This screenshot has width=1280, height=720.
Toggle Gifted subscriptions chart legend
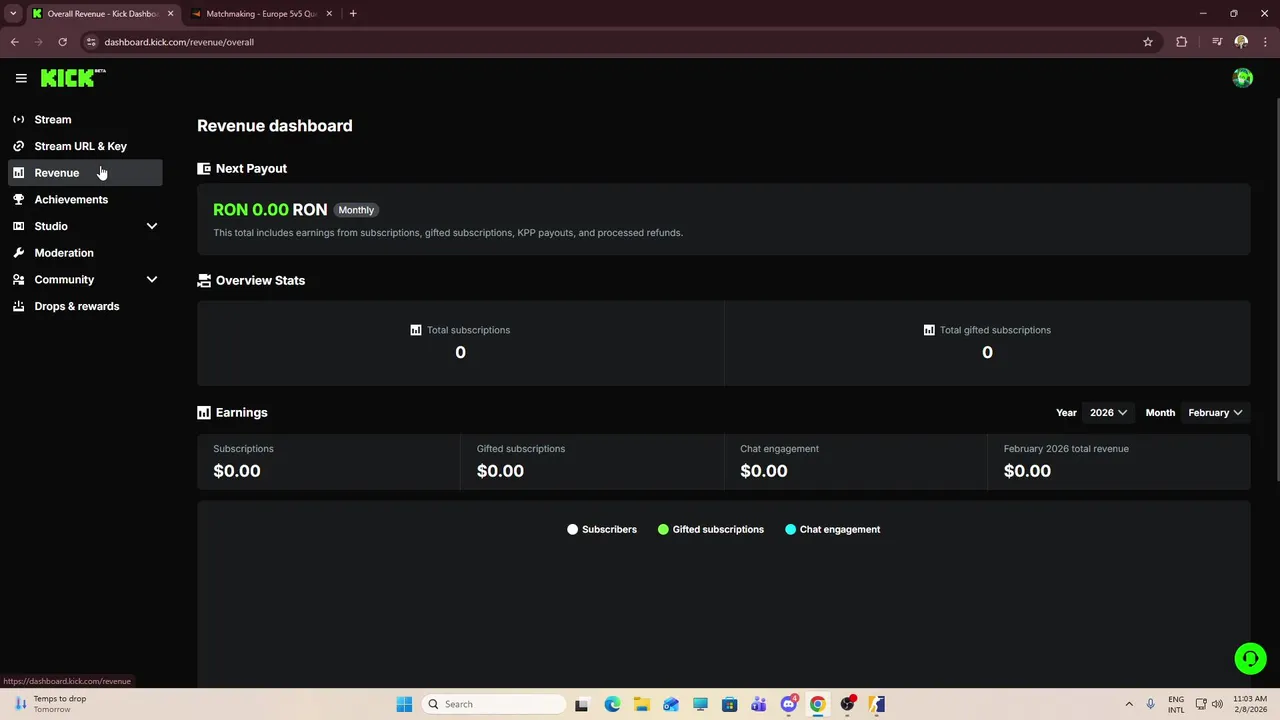(711, 529)
